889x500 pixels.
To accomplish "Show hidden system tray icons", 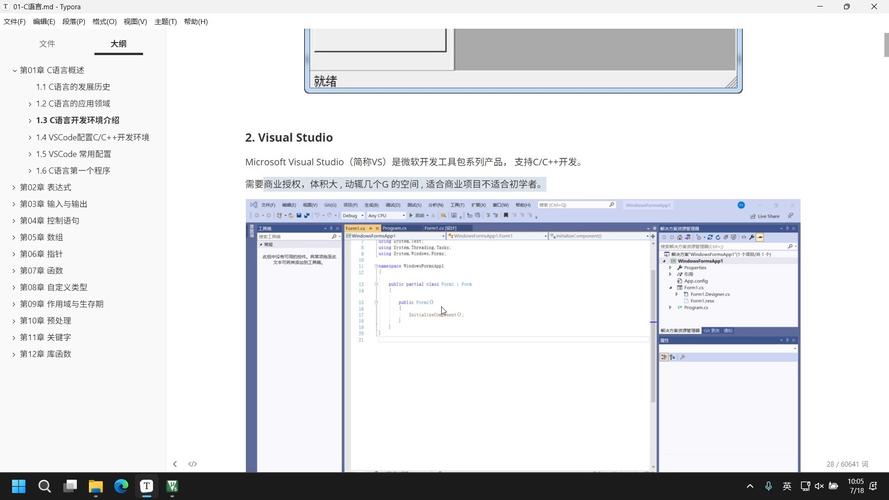I will [x=750, y=487].
